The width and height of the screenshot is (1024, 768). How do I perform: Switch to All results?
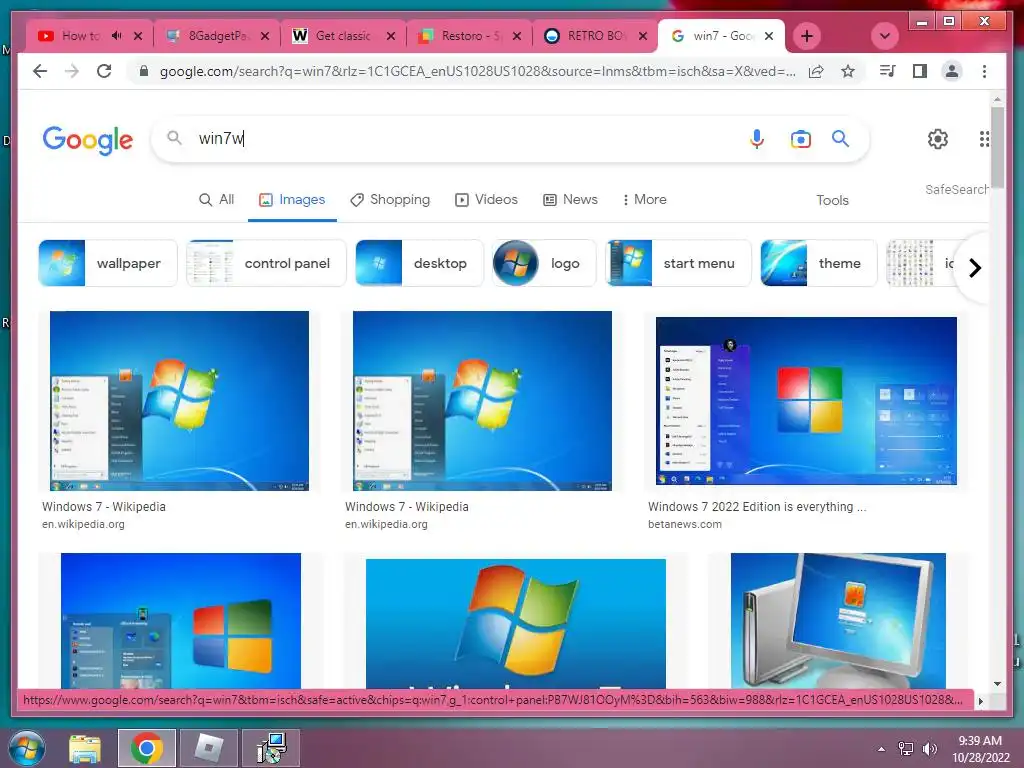(x=216, y=199)
